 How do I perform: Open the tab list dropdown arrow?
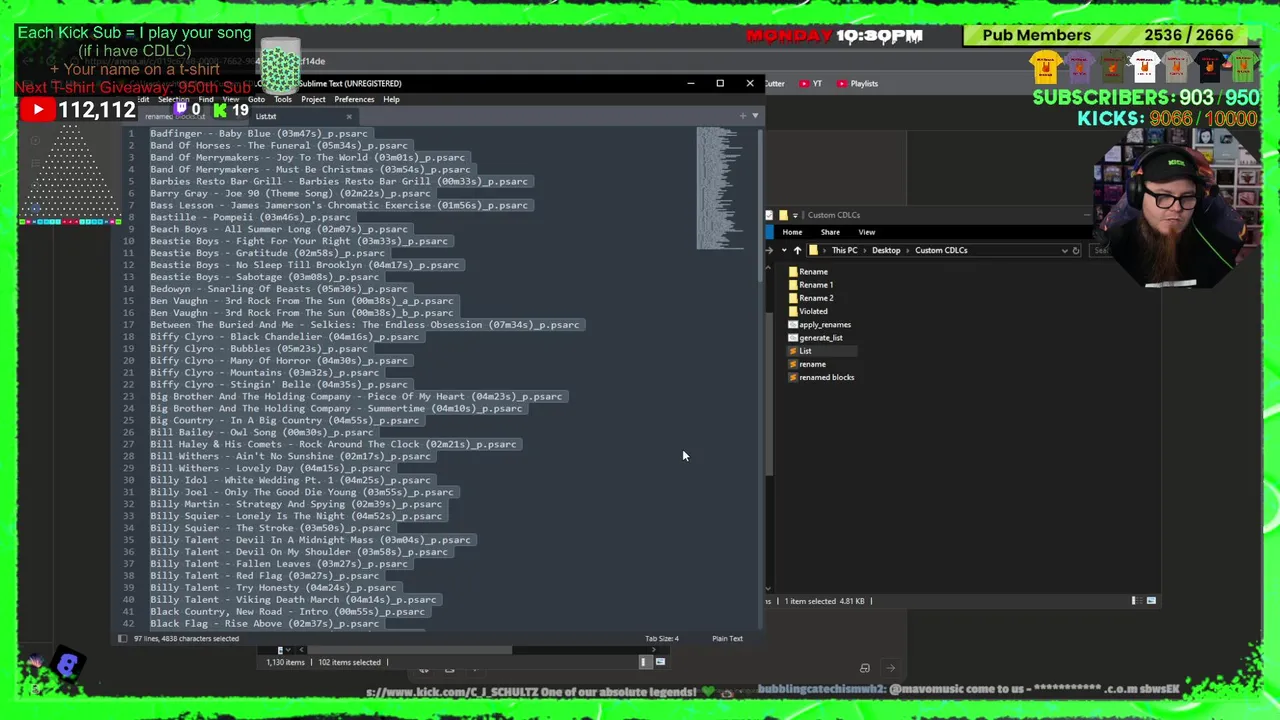pos(755,116)
